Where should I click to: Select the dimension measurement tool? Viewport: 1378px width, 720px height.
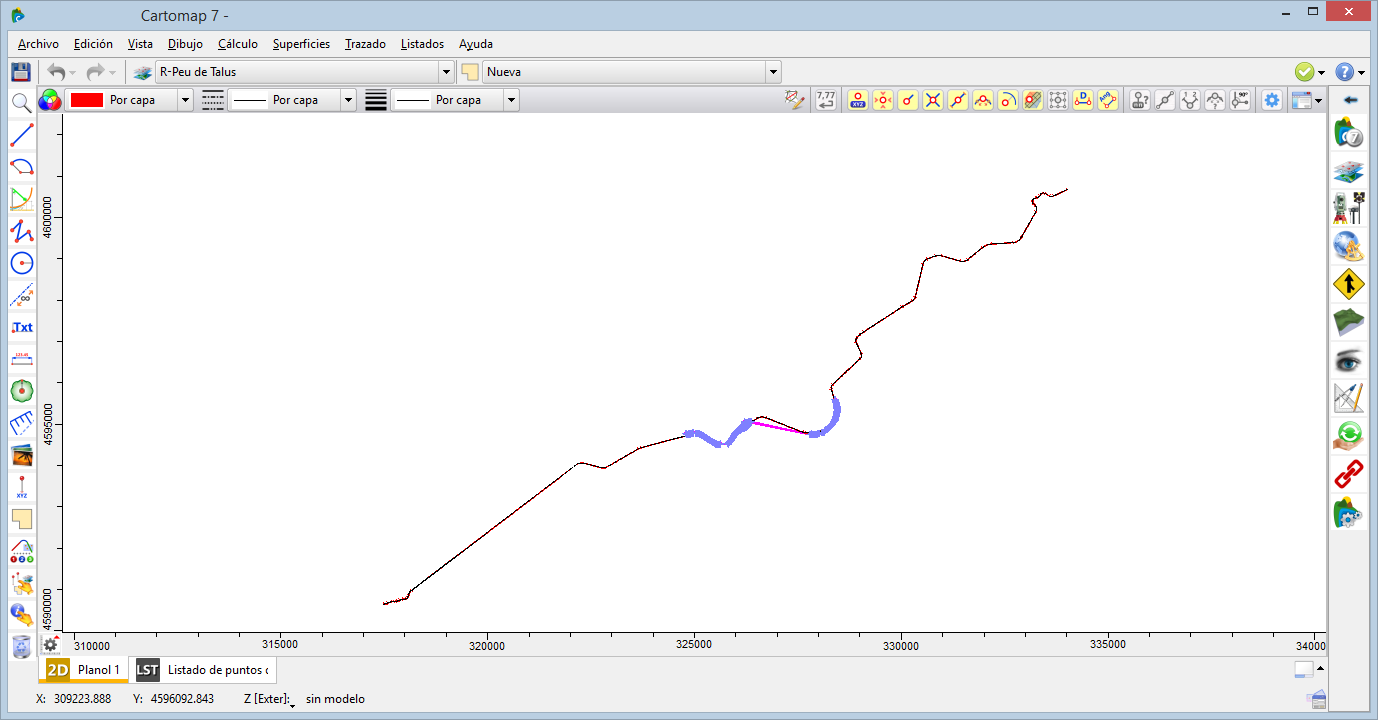(22, 359)
